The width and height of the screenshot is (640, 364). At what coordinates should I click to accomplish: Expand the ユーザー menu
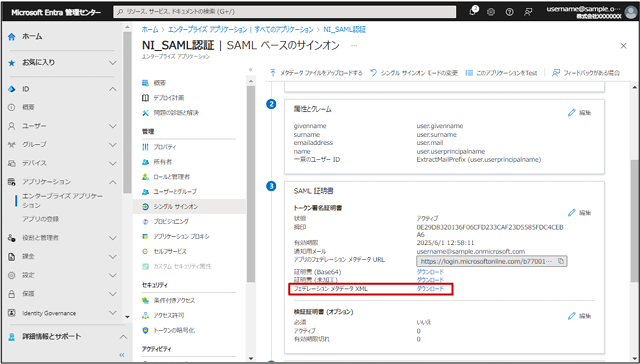(113, 126)
